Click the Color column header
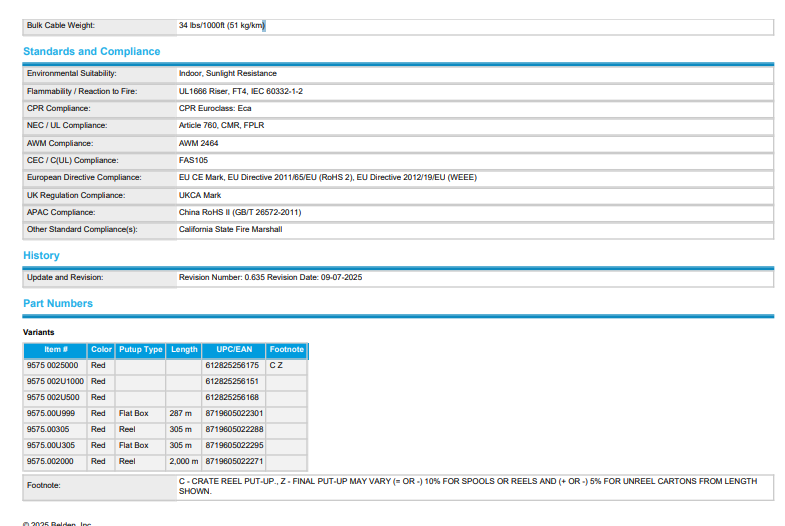The height and width of the screenshot is (526, 785). pyautogui.click(x=101, y=350)
